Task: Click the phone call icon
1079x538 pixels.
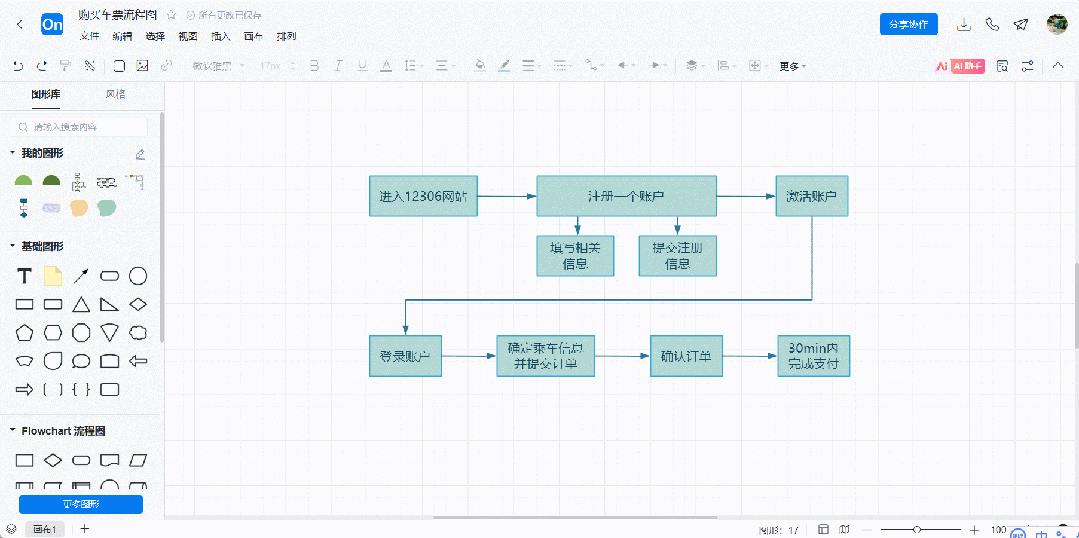Action: point(992,24)
